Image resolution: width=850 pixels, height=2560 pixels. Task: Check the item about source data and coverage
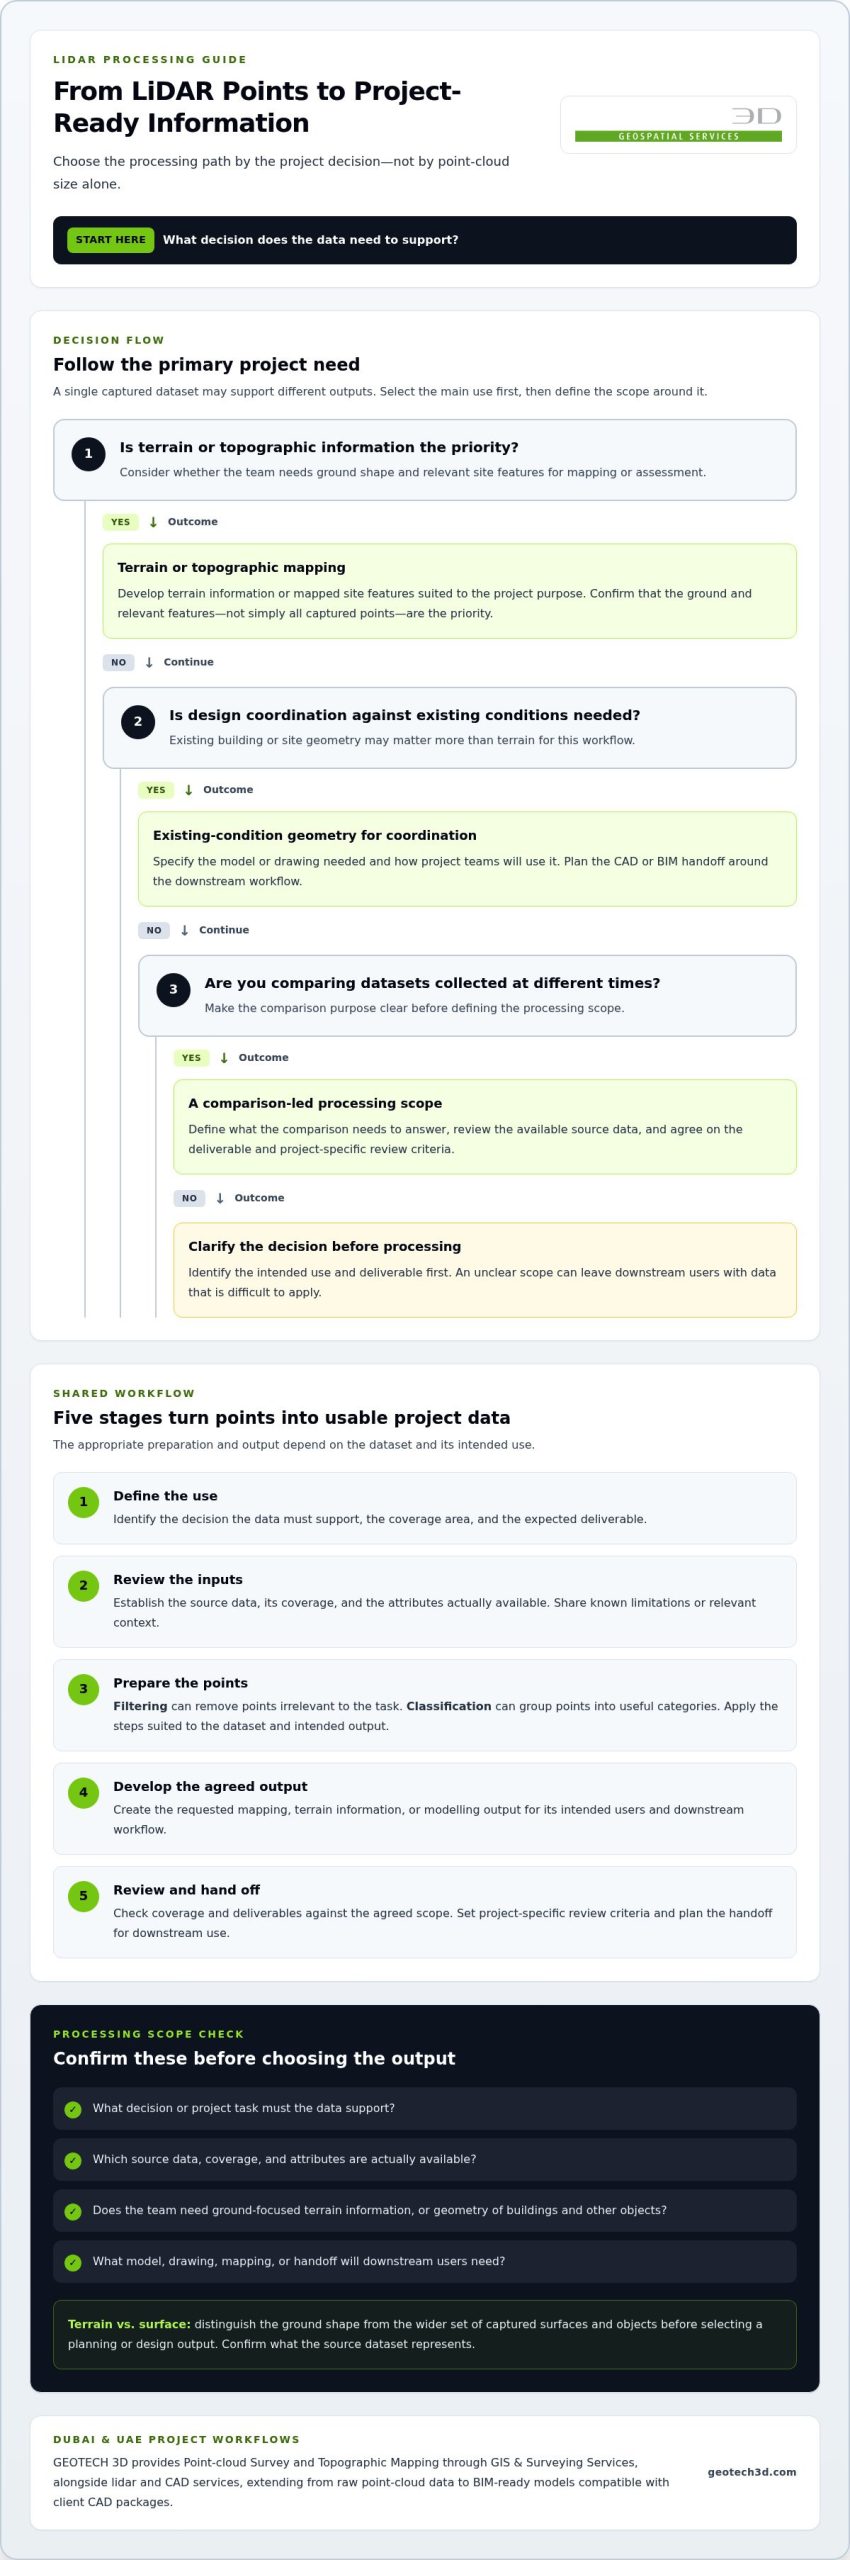point(424,2159)
